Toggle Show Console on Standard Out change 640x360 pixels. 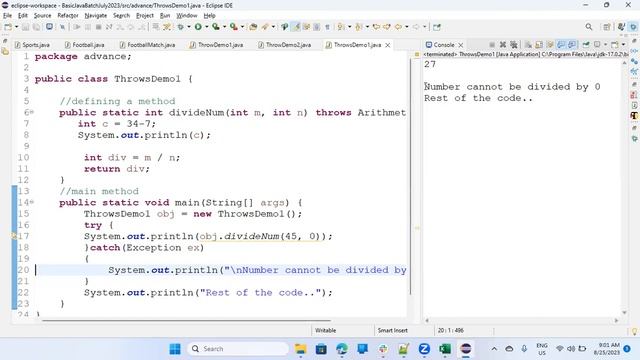click(x=561, y=44)
